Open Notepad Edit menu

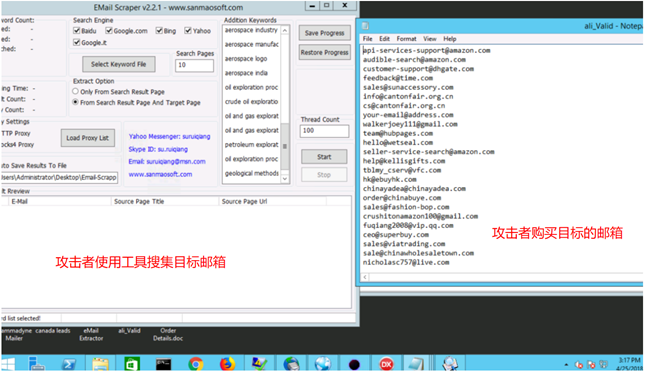384,39
